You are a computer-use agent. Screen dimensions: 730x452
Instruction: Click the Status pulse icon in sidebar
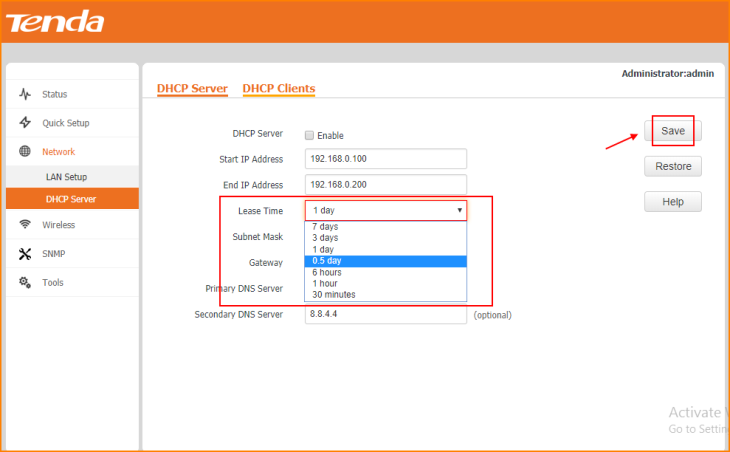coord(25,94)
